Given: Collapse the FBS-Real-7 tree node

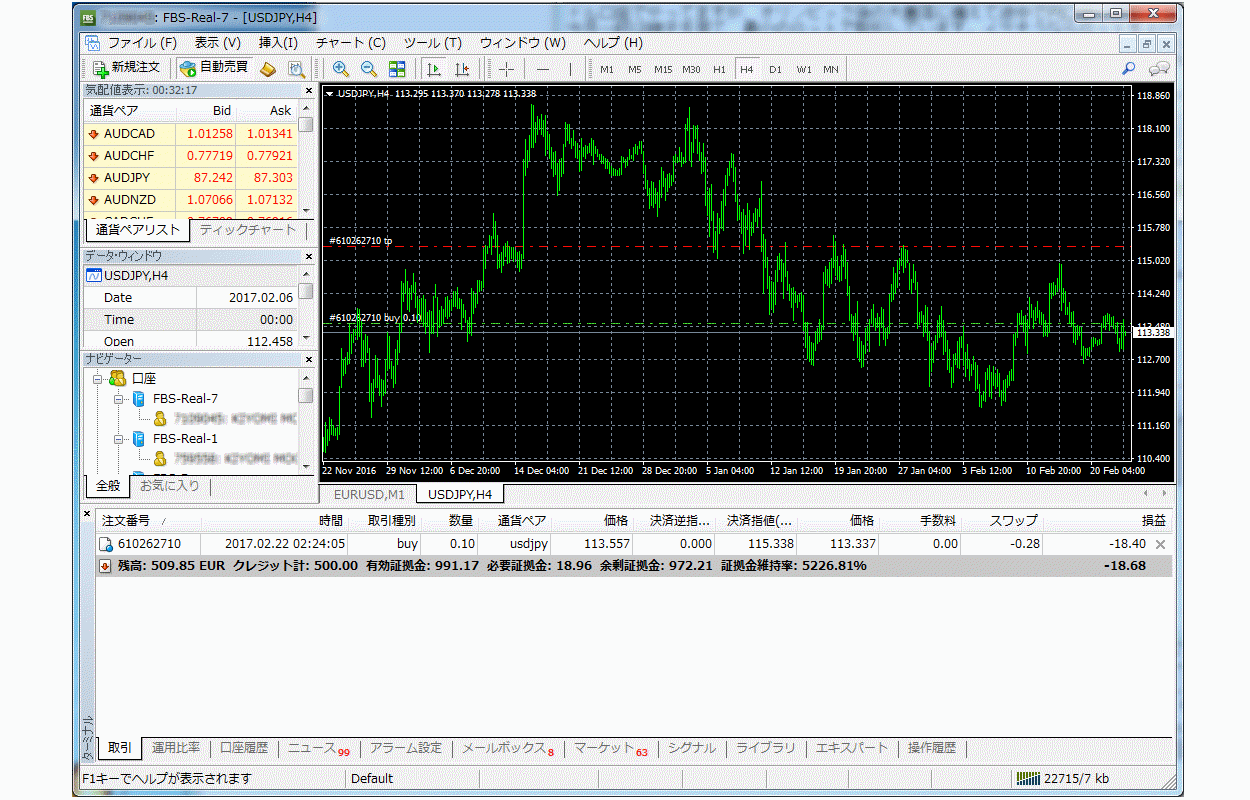Looking at the screenshot, I should coord(118,399).
